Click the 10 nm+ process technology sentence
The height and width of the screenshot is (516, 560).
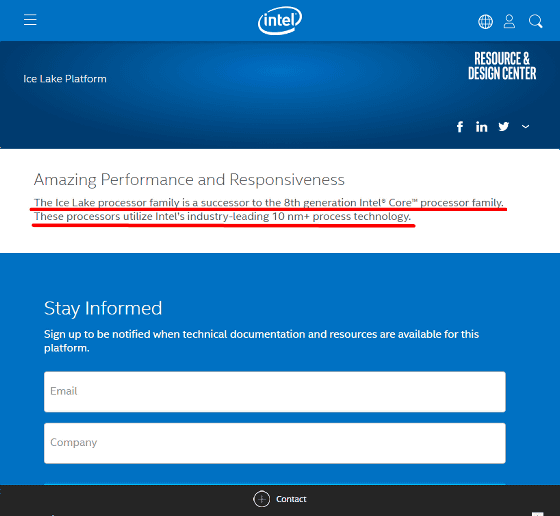pyautogui.click(x=222, y=216)
